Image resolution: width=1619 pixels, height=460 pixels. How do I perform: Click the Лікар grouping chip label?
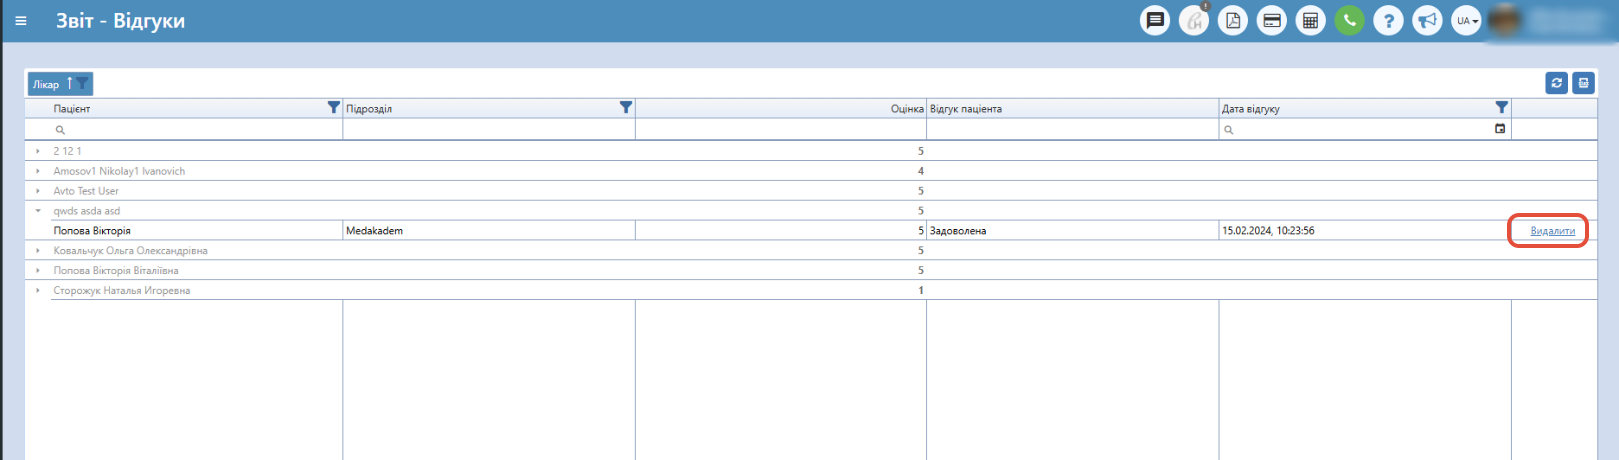[x=46, y=84]
